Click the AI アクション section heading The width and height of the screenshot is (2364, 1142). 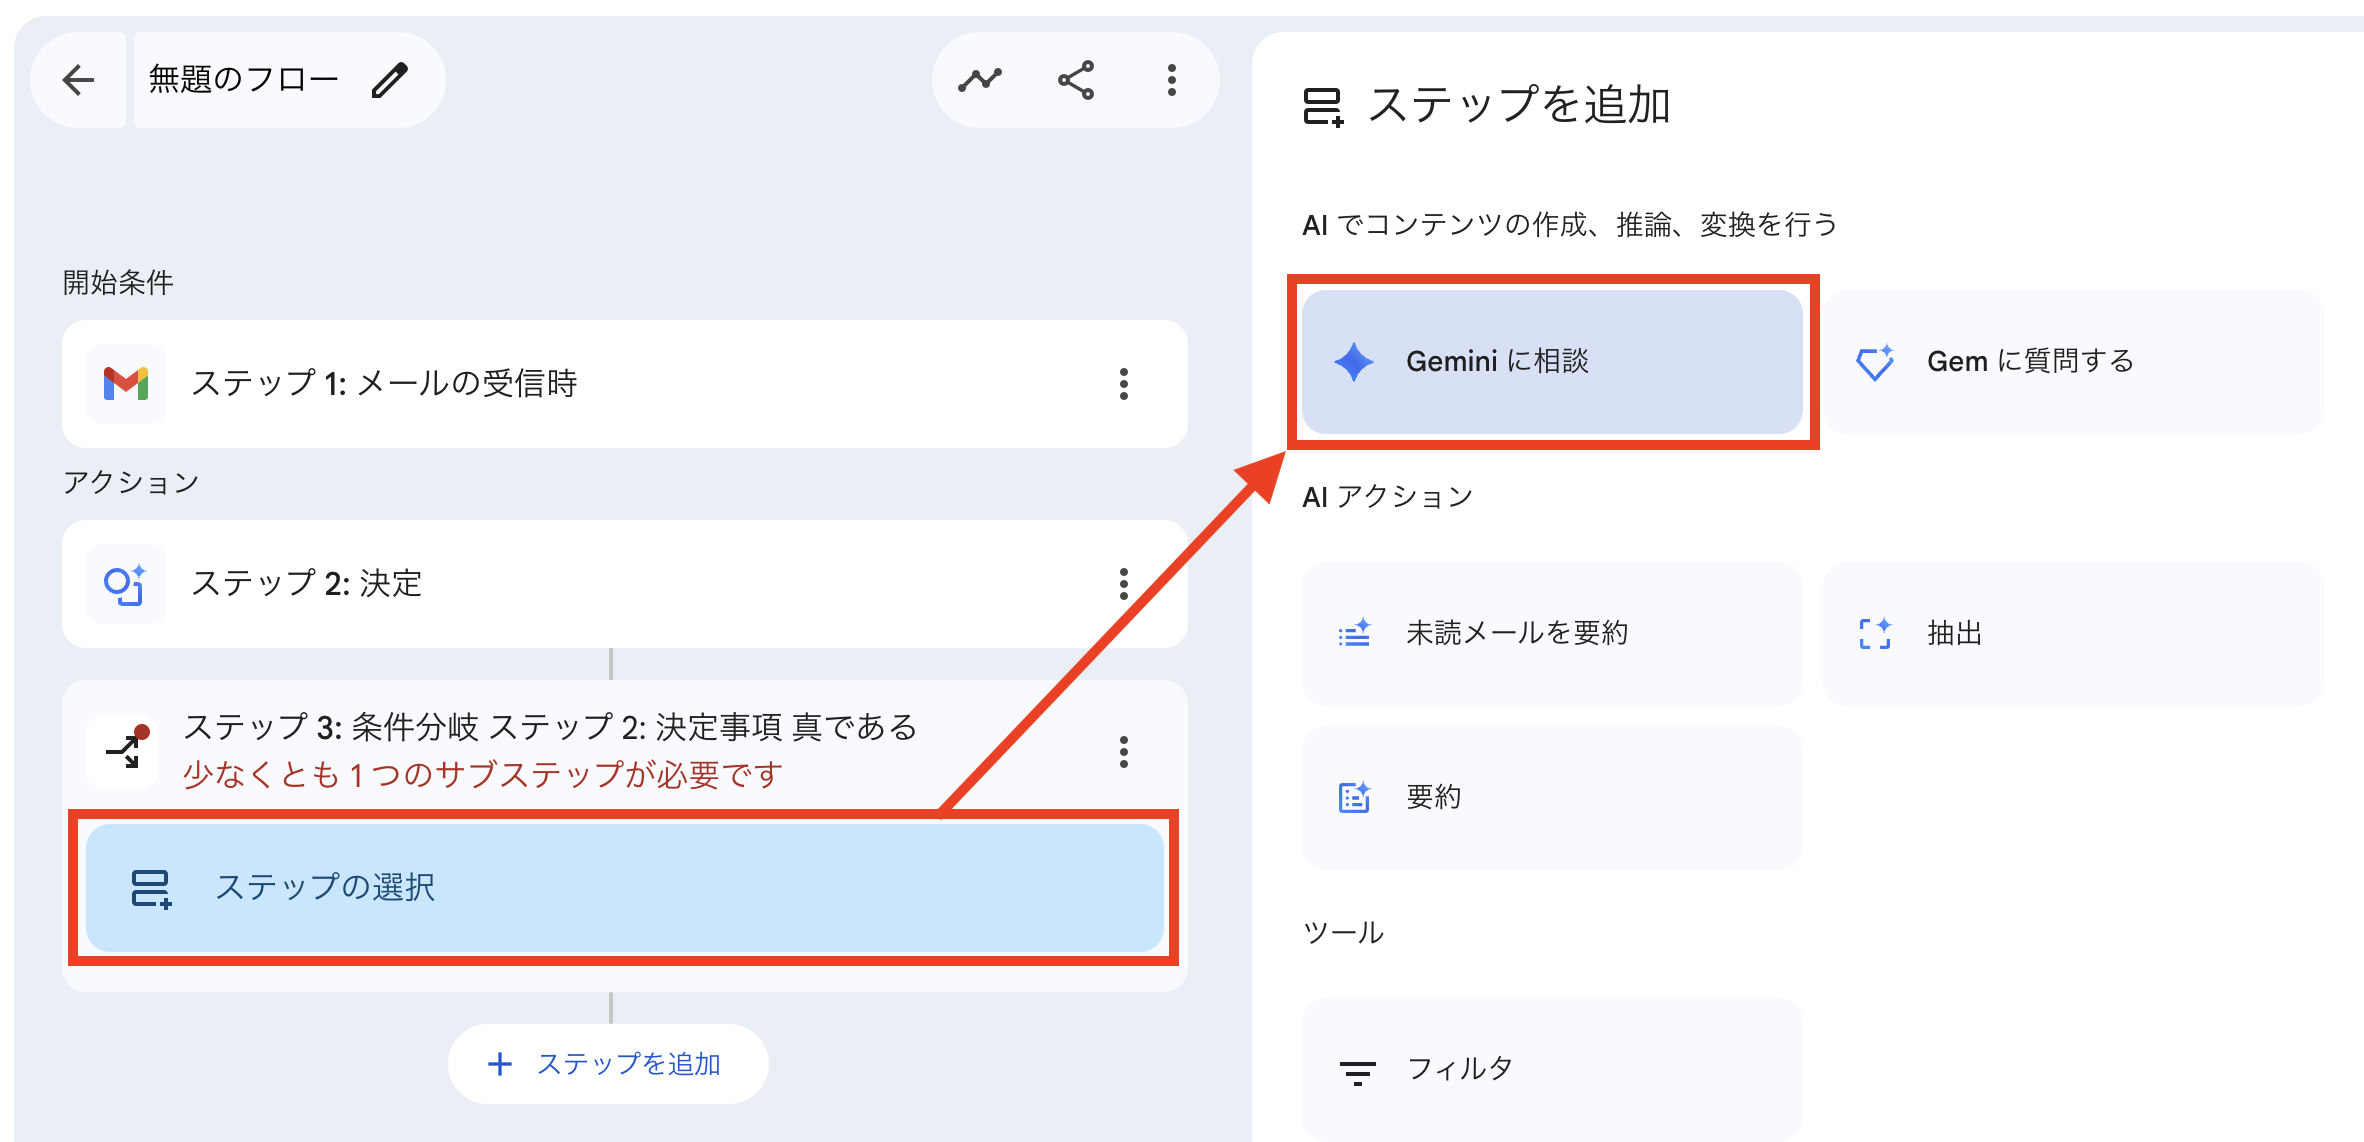tap(1388, 497)
